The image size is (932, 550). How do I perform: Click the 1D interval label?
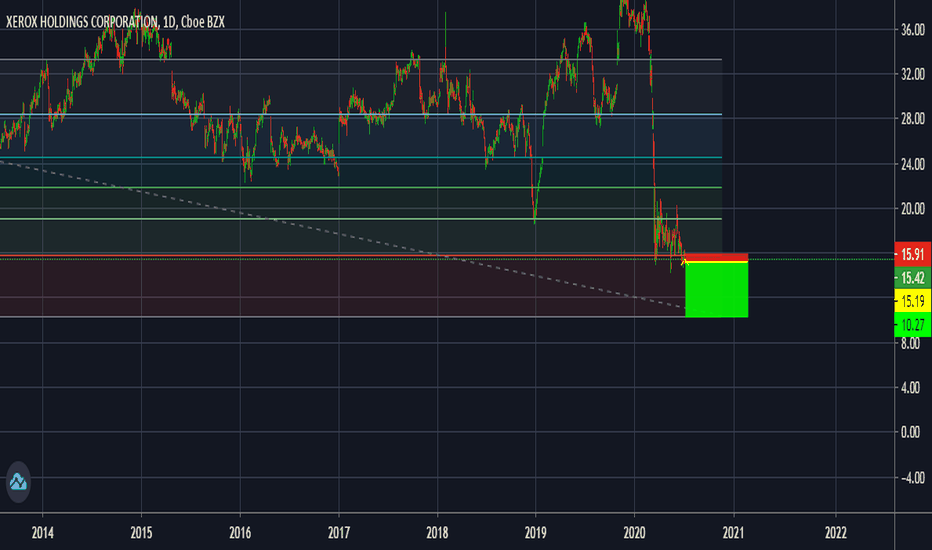coord(169,22)
